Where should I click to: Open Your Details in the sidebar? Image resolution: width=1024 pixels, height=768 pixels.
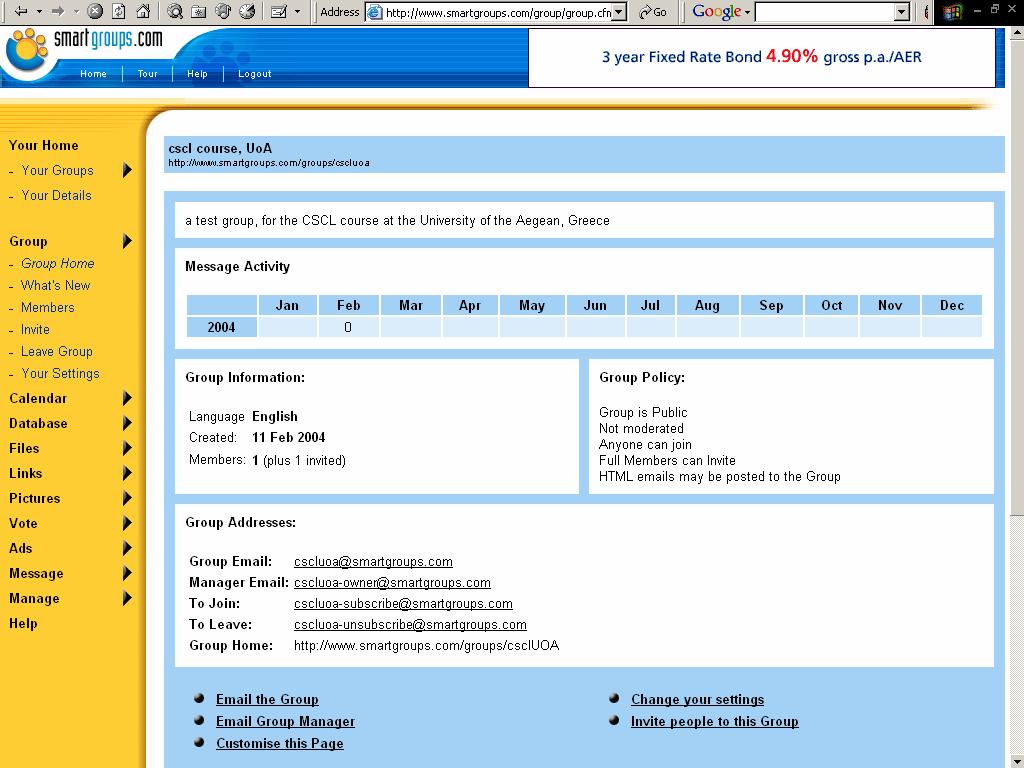point(56,195)
